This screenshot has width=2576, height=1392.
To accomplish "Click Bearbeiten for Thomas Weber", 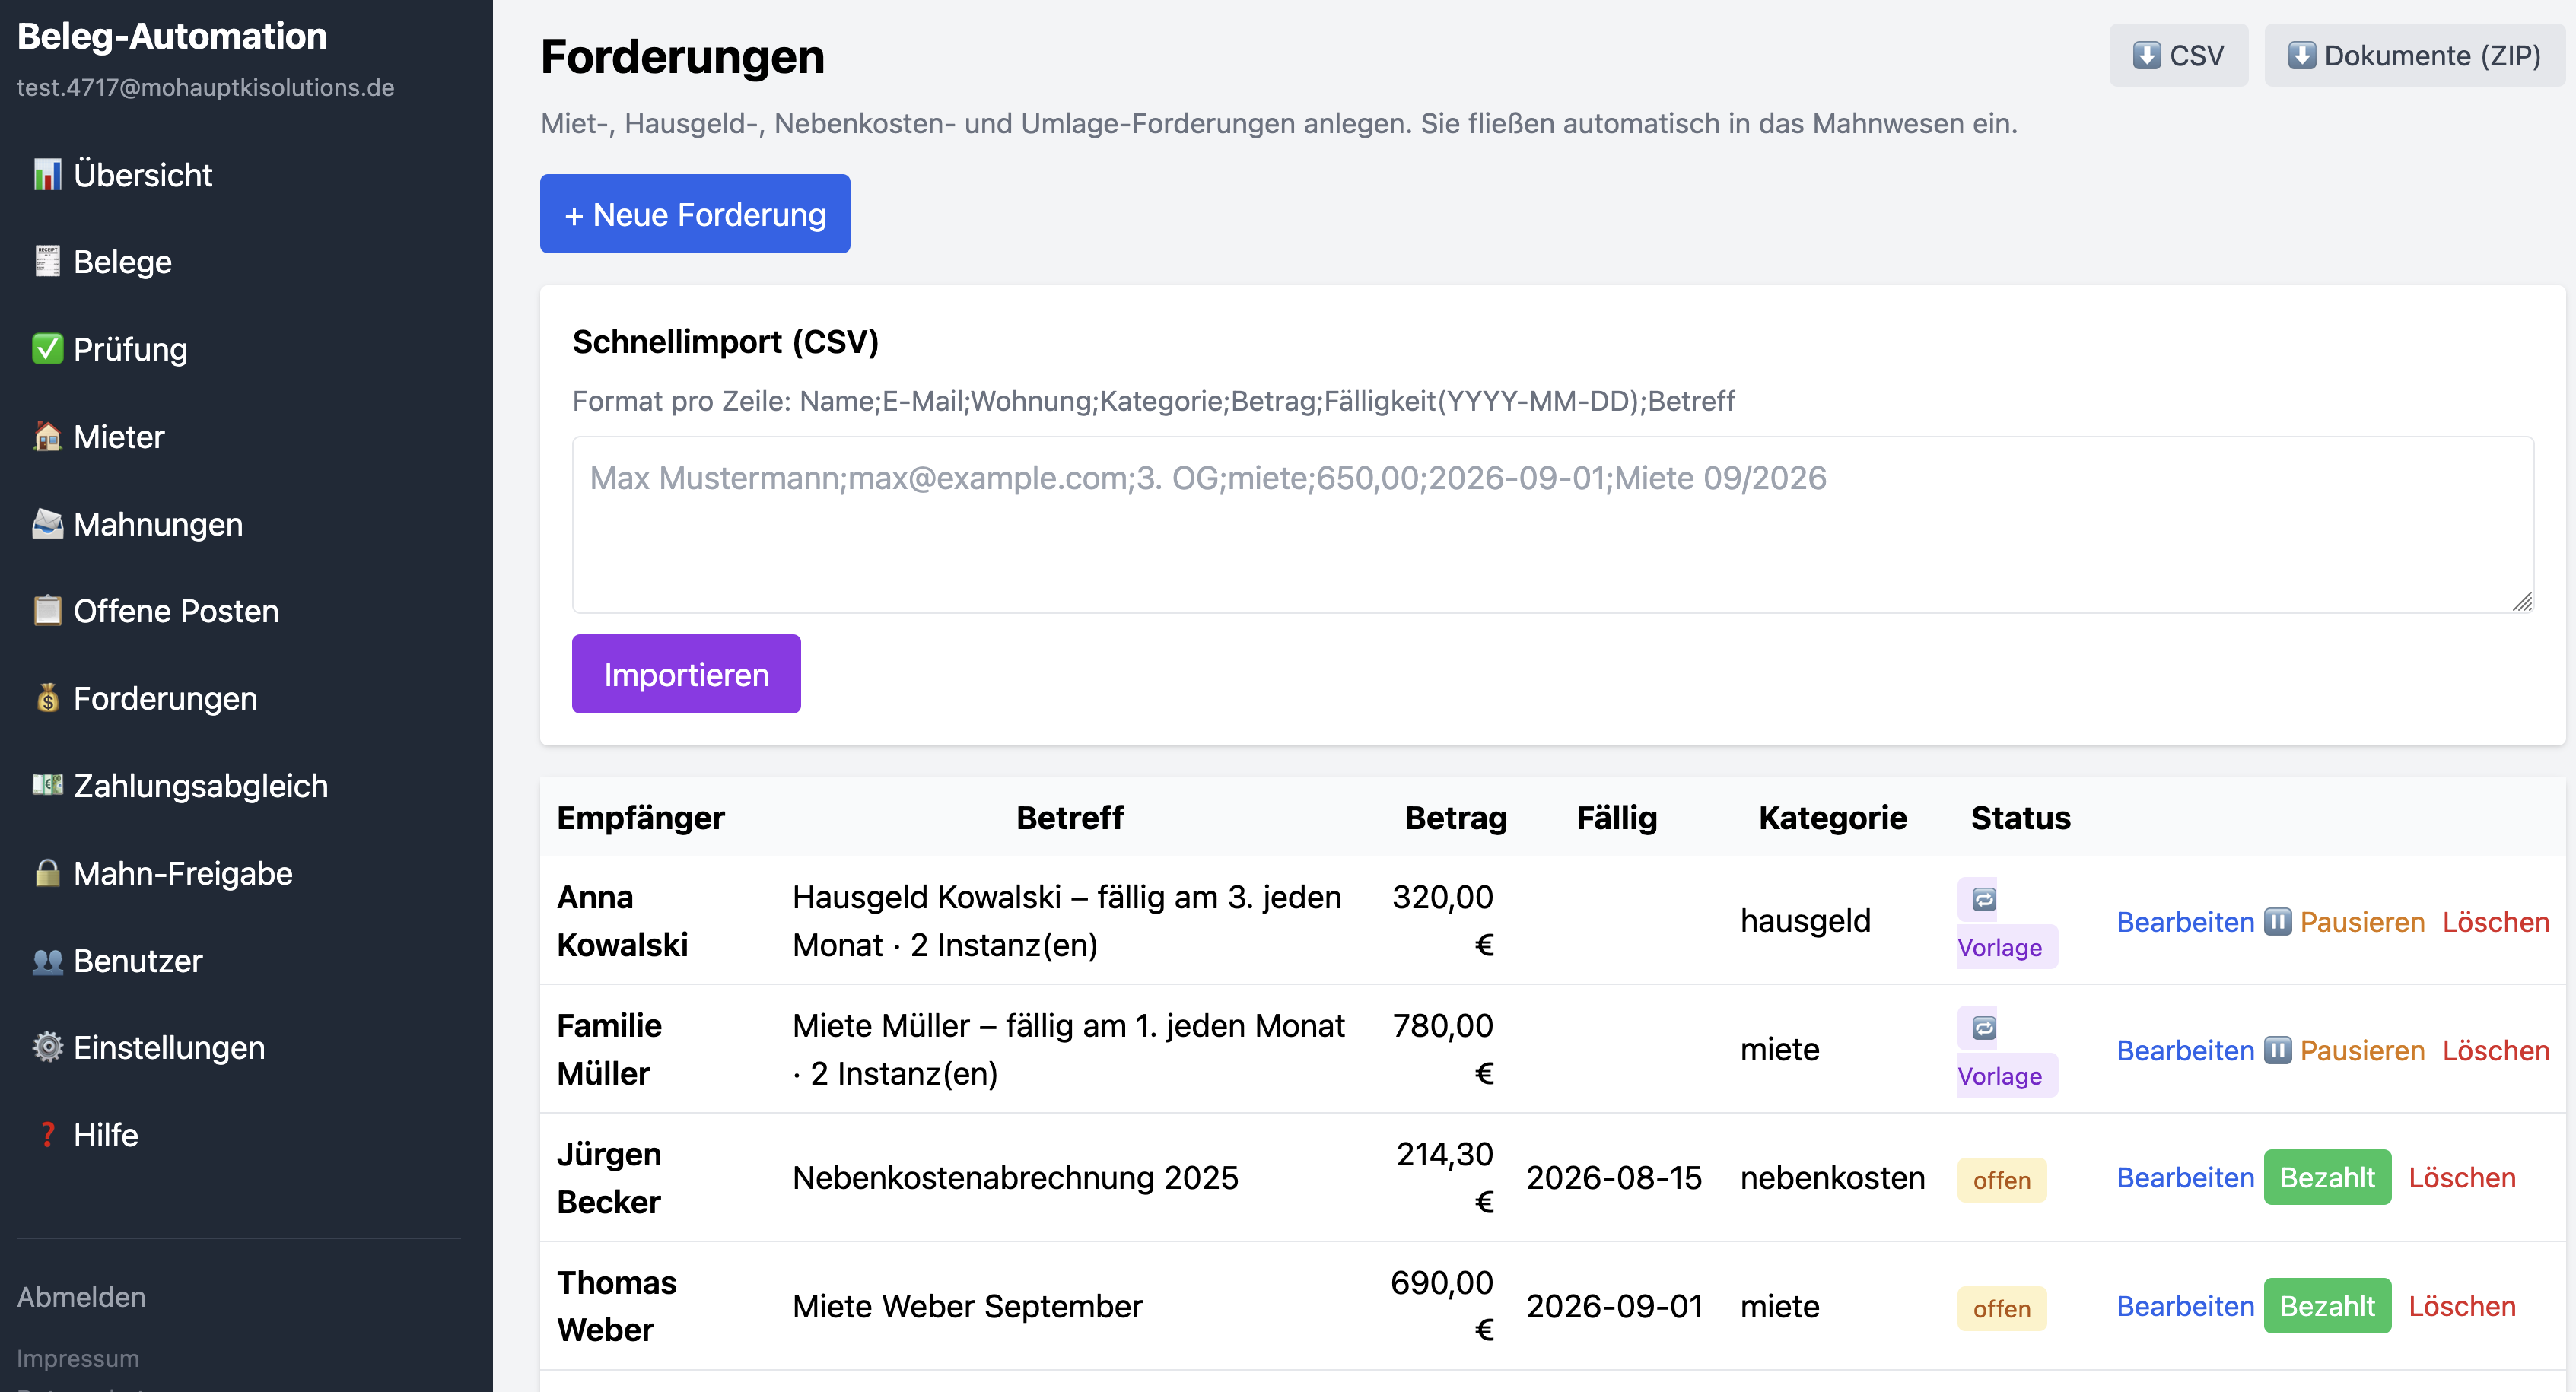I will (x=2185, y=1306).
